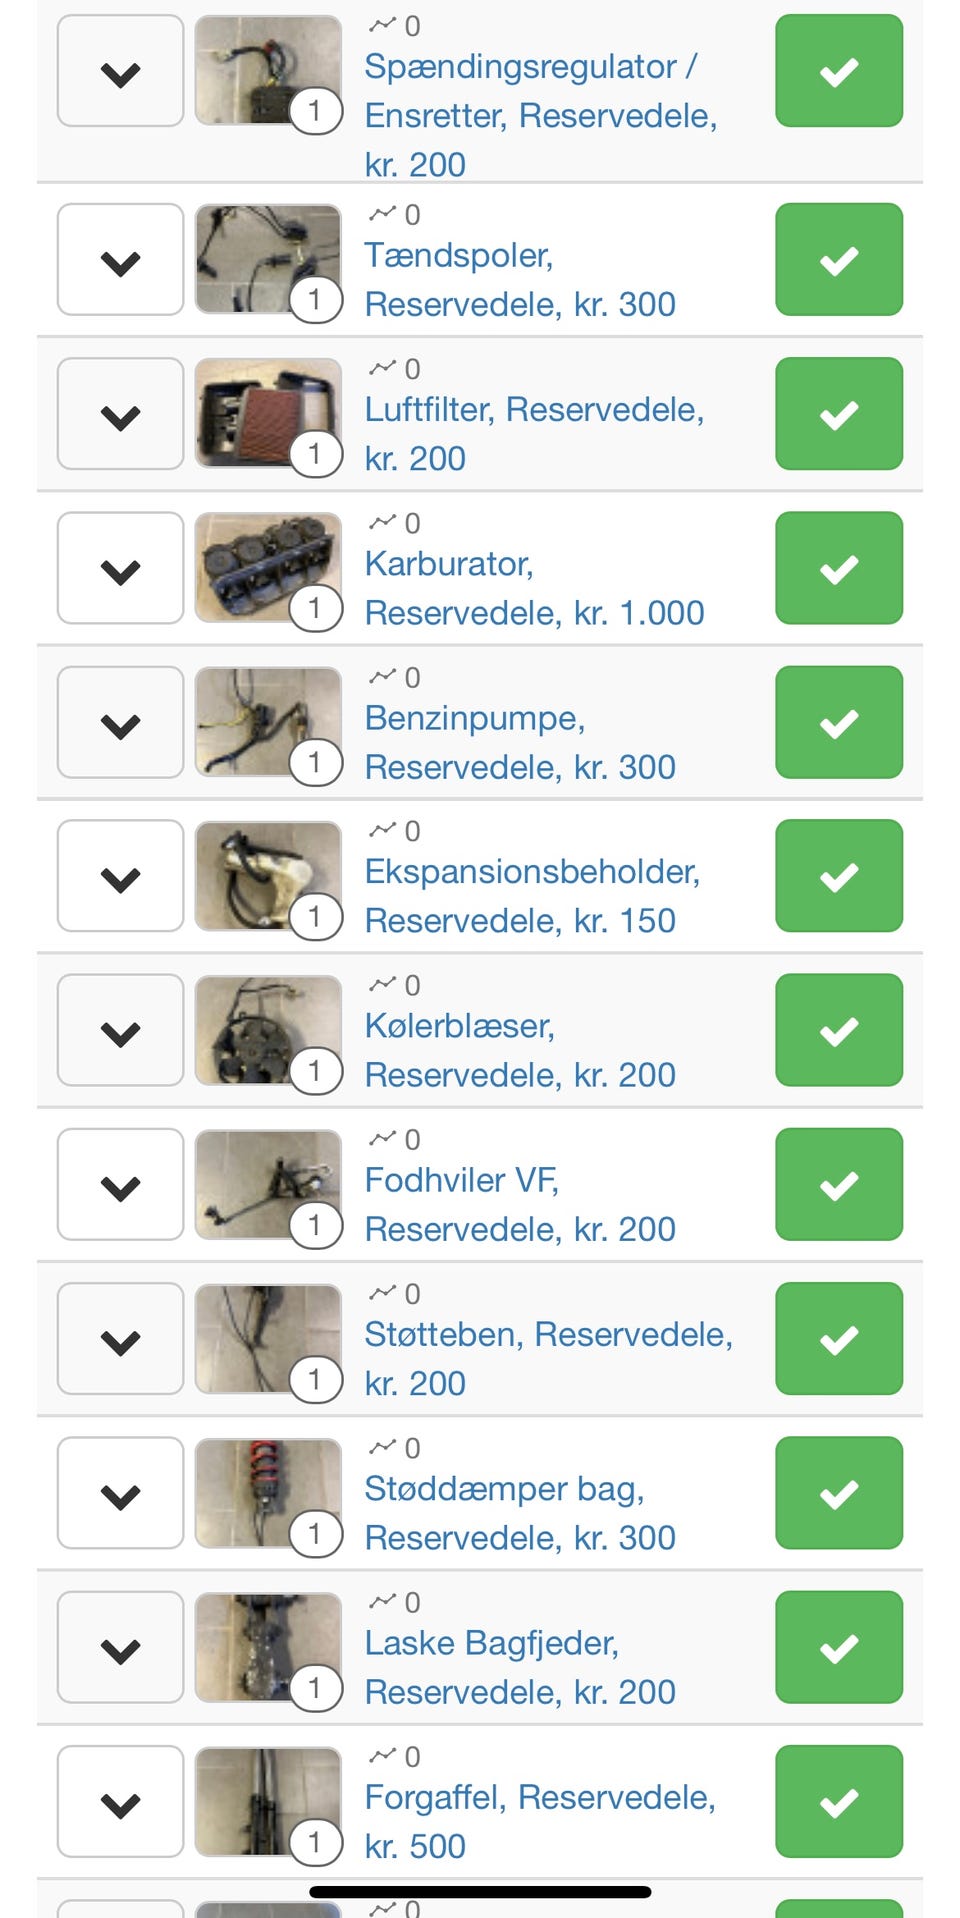Viewport: 960px width, 1918px height.
Task: Expand the Spændingsregulator listing options chevron
Action: (120, 71)
